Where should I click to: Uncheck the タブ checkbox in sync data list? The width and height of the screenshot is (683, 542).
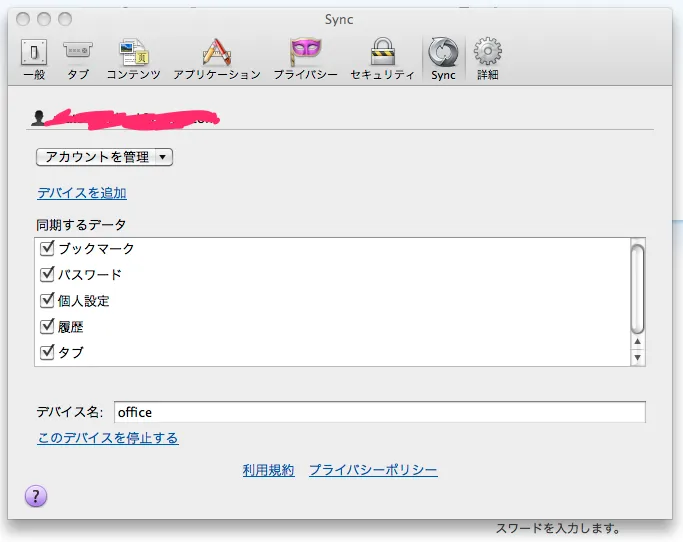(46, 352)
